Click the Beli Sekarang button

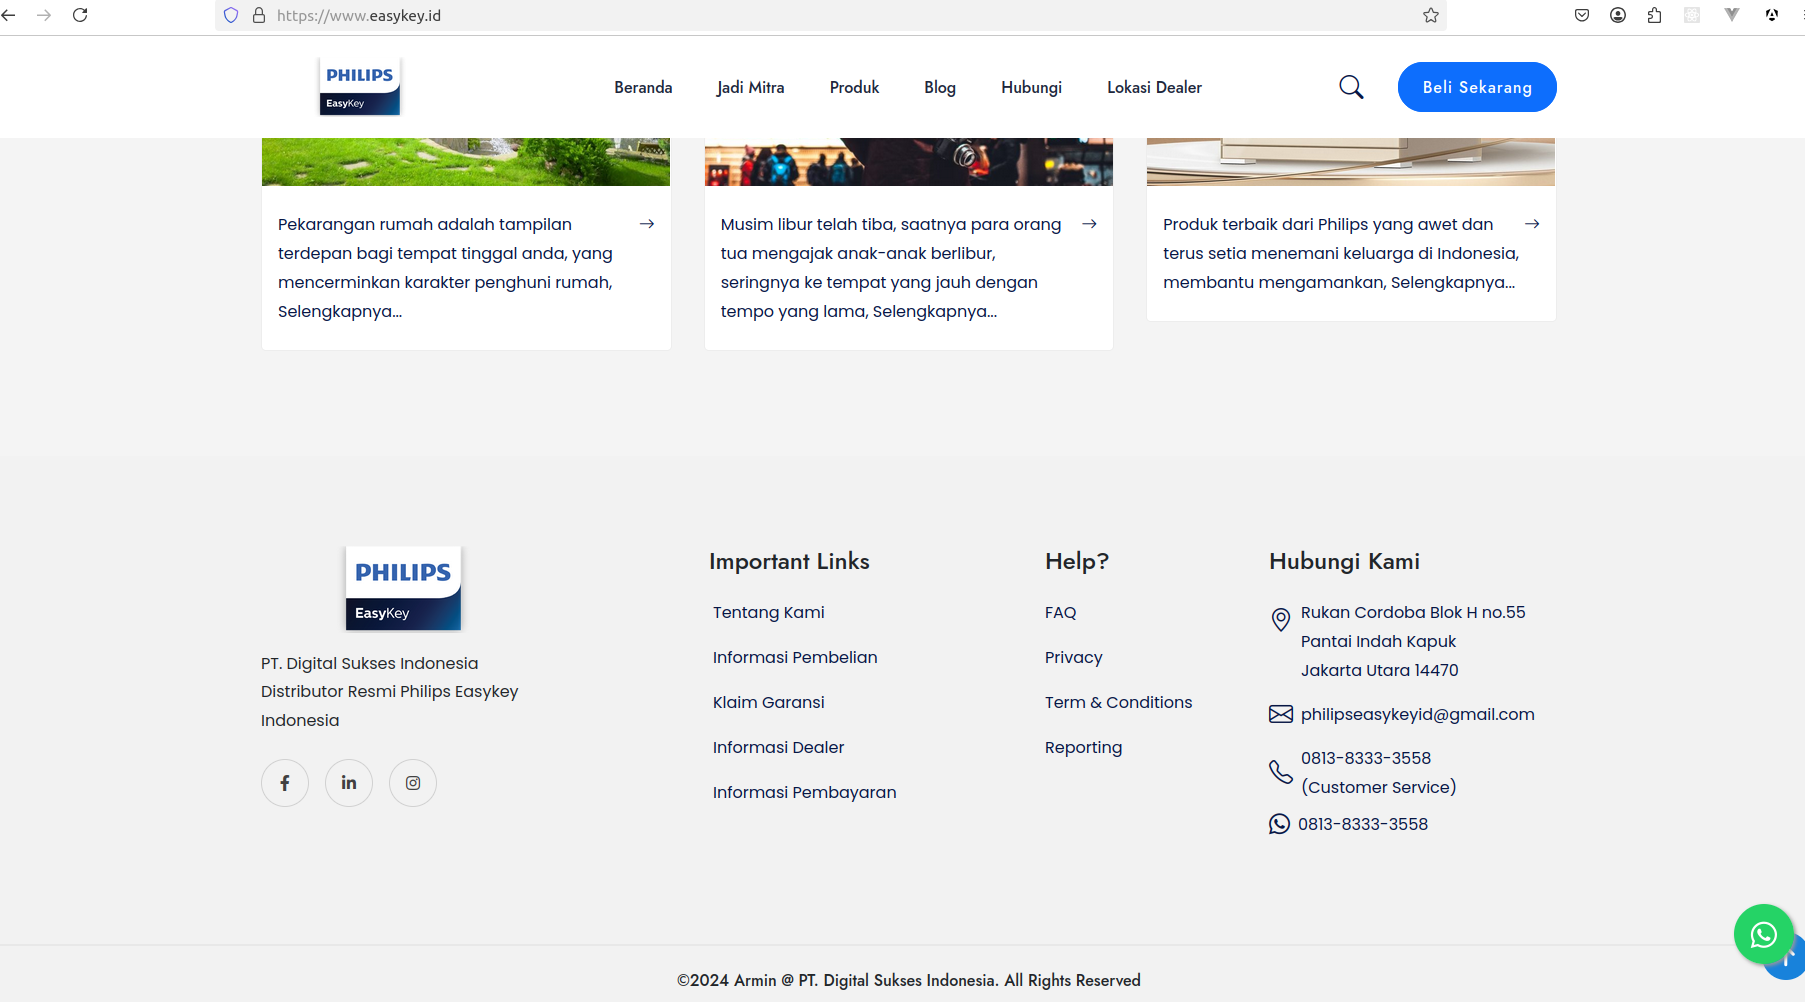tap(1477, 87)
